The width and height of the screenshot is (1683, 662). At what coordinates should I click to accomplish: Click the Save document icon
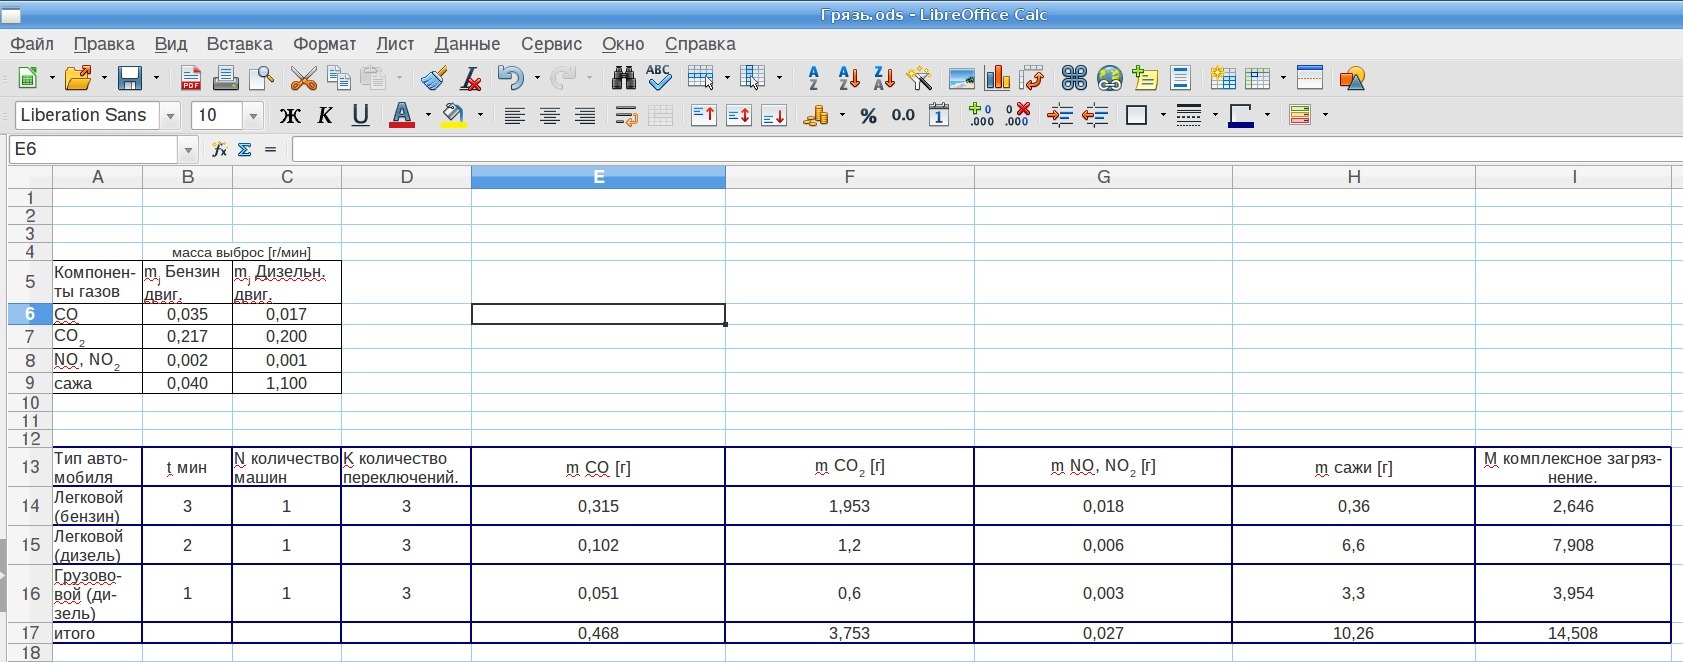(130, 78)
